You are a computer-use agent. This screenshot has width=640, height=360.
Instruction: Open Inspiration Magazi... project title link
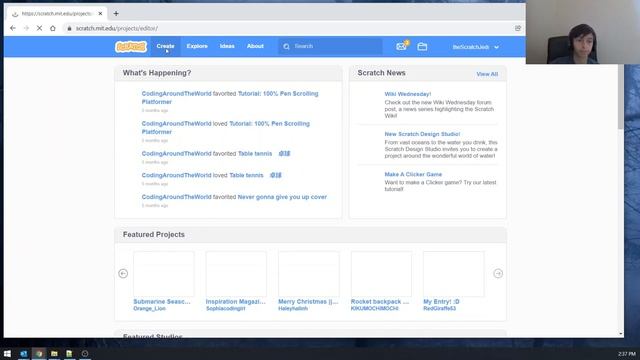tap(236, 302)
